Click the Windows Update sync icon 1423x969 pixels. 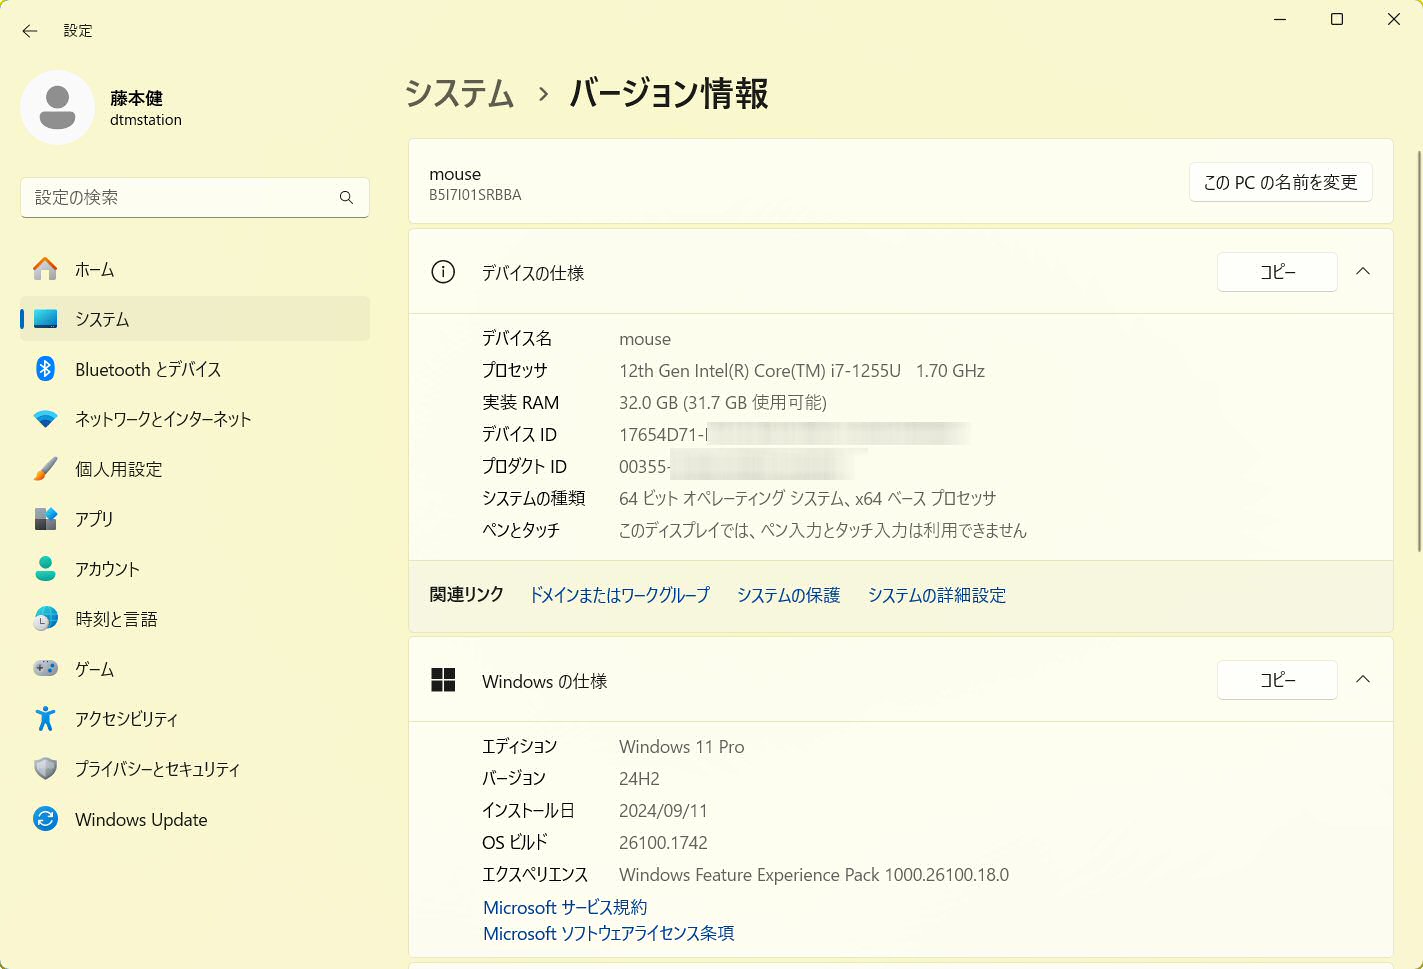45,819
